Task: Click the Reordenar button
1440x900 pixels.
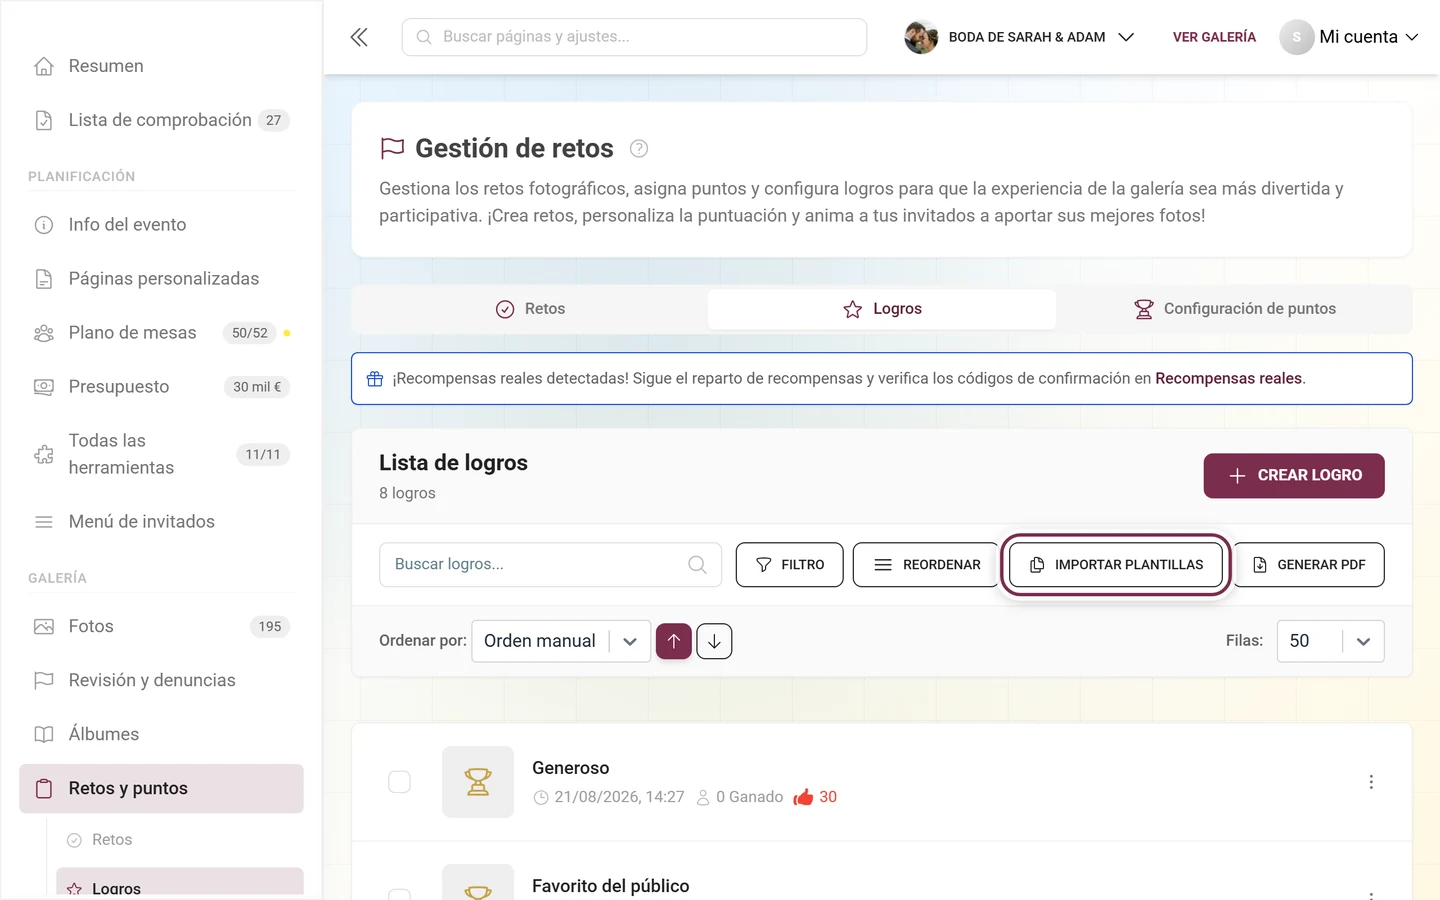Action: 926,565
